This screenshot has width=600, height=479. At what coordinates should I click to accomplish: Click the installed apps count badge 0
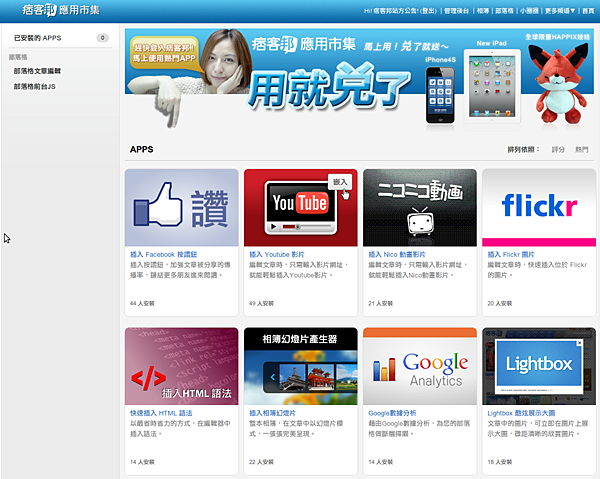[102, 38]
